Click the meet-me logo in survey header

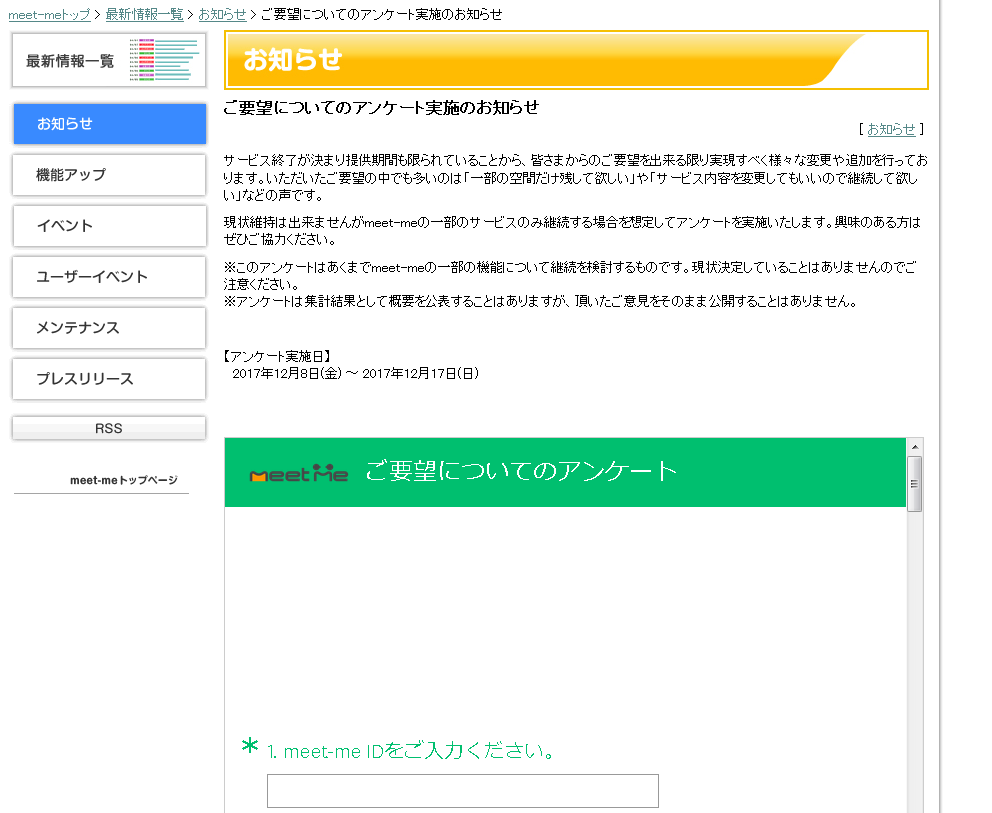click(299, 473)
